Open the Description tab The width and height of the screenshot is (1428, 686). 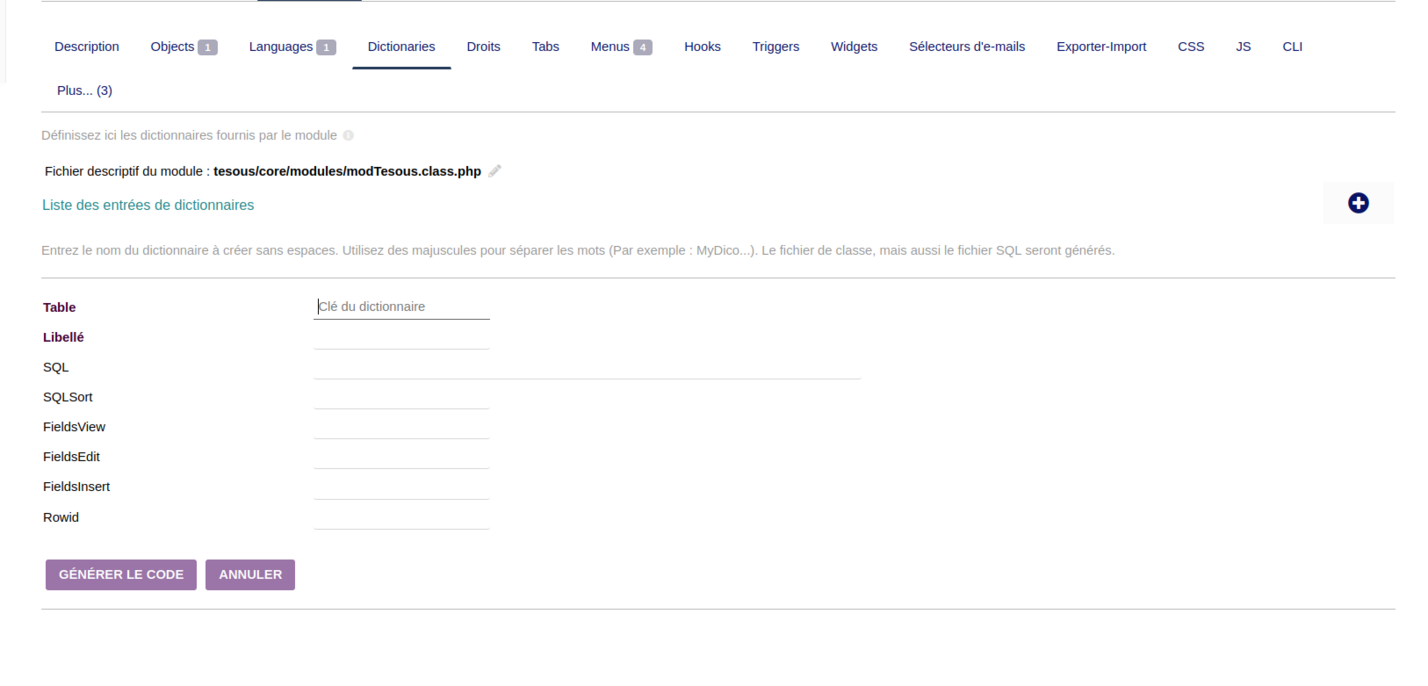(x=86, y=46)
